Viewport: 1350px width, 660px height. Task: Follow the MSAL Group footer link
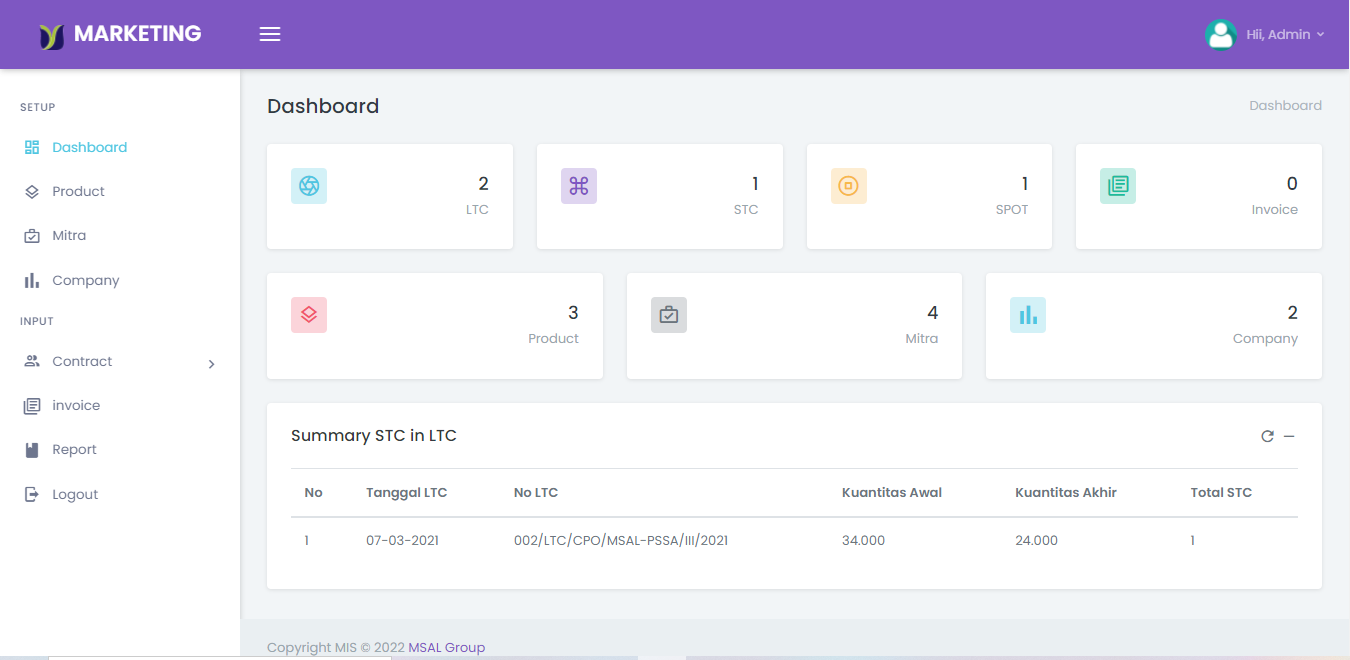click(446, 647)
